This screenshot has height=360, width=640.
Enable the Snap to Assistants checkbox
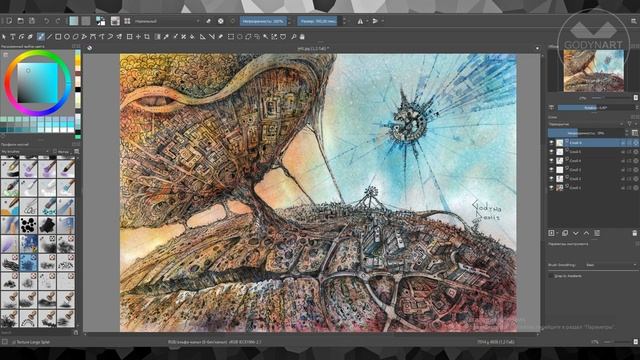coord(551,276)
